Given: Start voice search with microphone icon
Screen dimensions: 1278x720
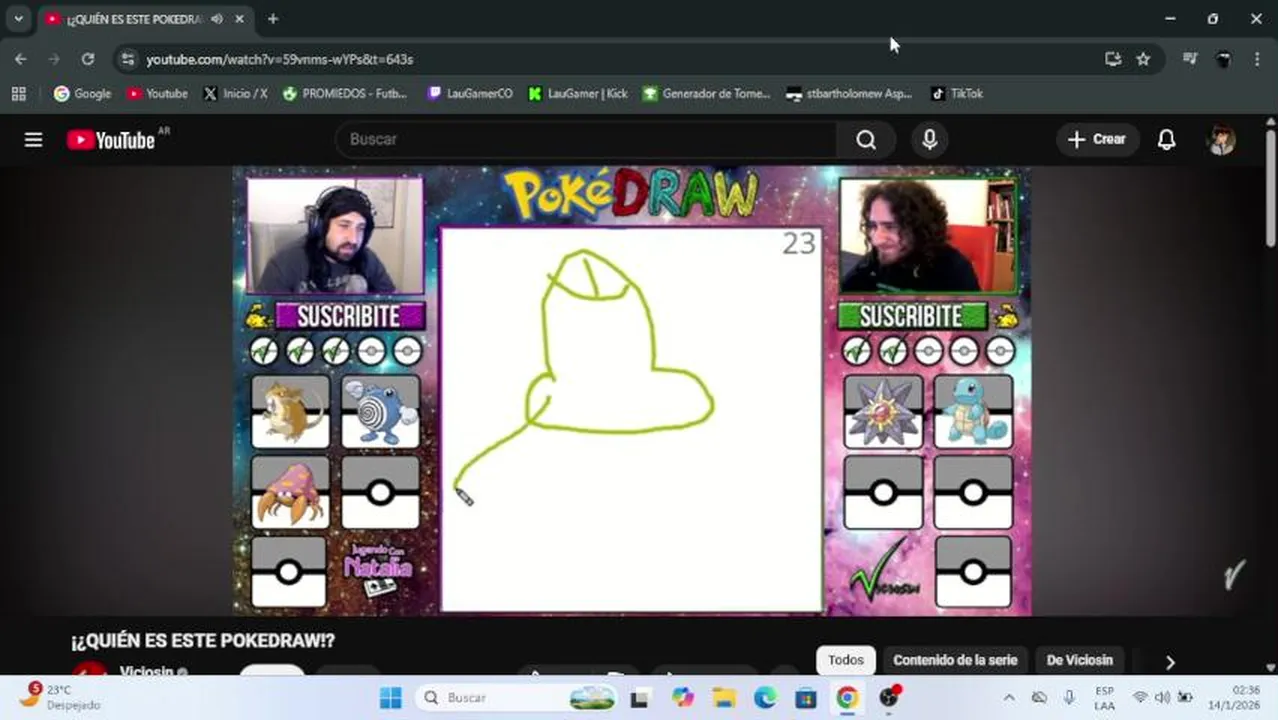Looking at the screenshot, I should point(930,140).
